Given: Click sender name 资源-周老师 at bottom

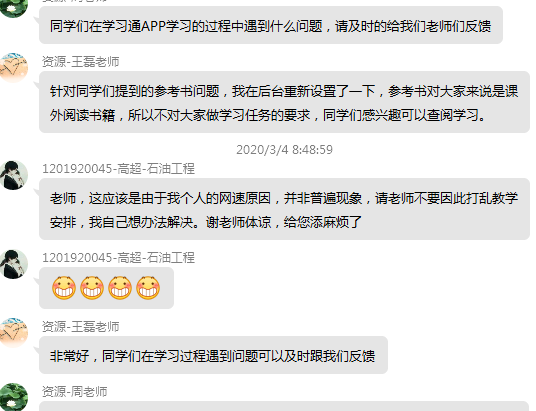Looking at the screenshot, I should tap(75, 392).
